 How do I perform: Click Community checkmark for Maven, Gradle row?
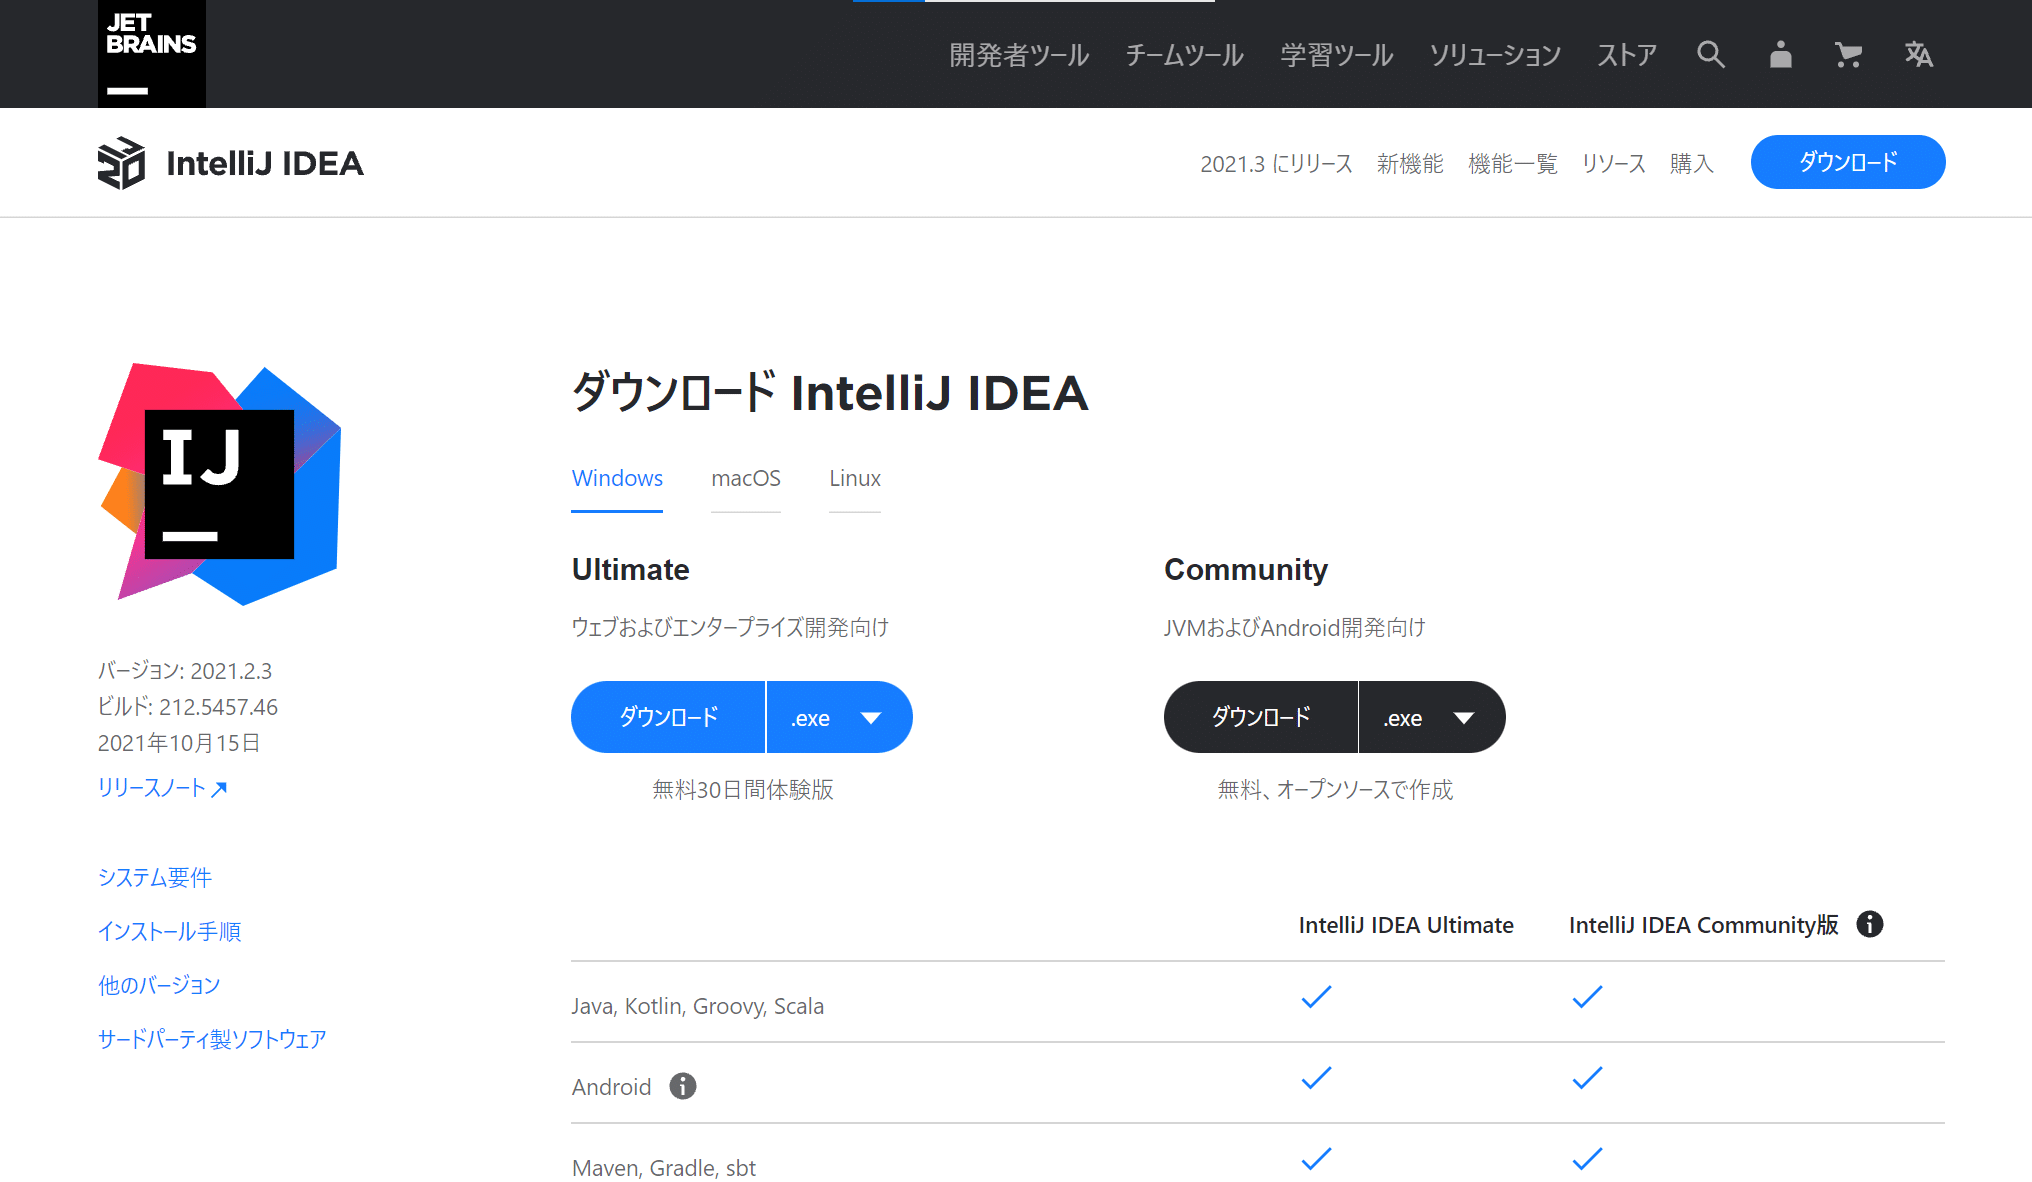[1587, 1159]
